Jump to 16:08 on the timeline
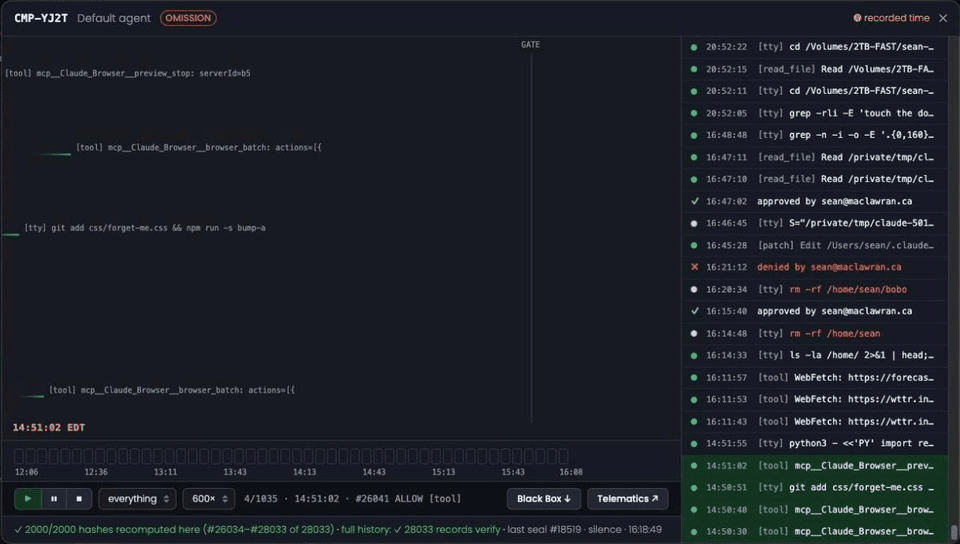Image resolution: width=960 pixels, height=544 pixels. pos(571,472)
